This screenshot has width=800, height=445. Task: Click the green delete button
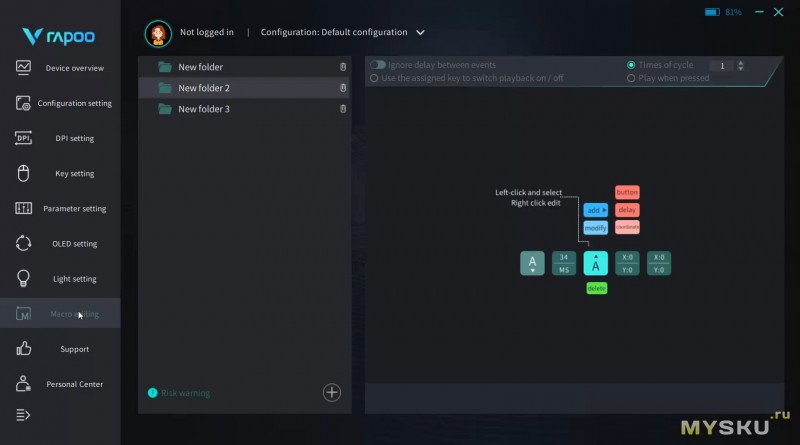[x=596, y=288]
